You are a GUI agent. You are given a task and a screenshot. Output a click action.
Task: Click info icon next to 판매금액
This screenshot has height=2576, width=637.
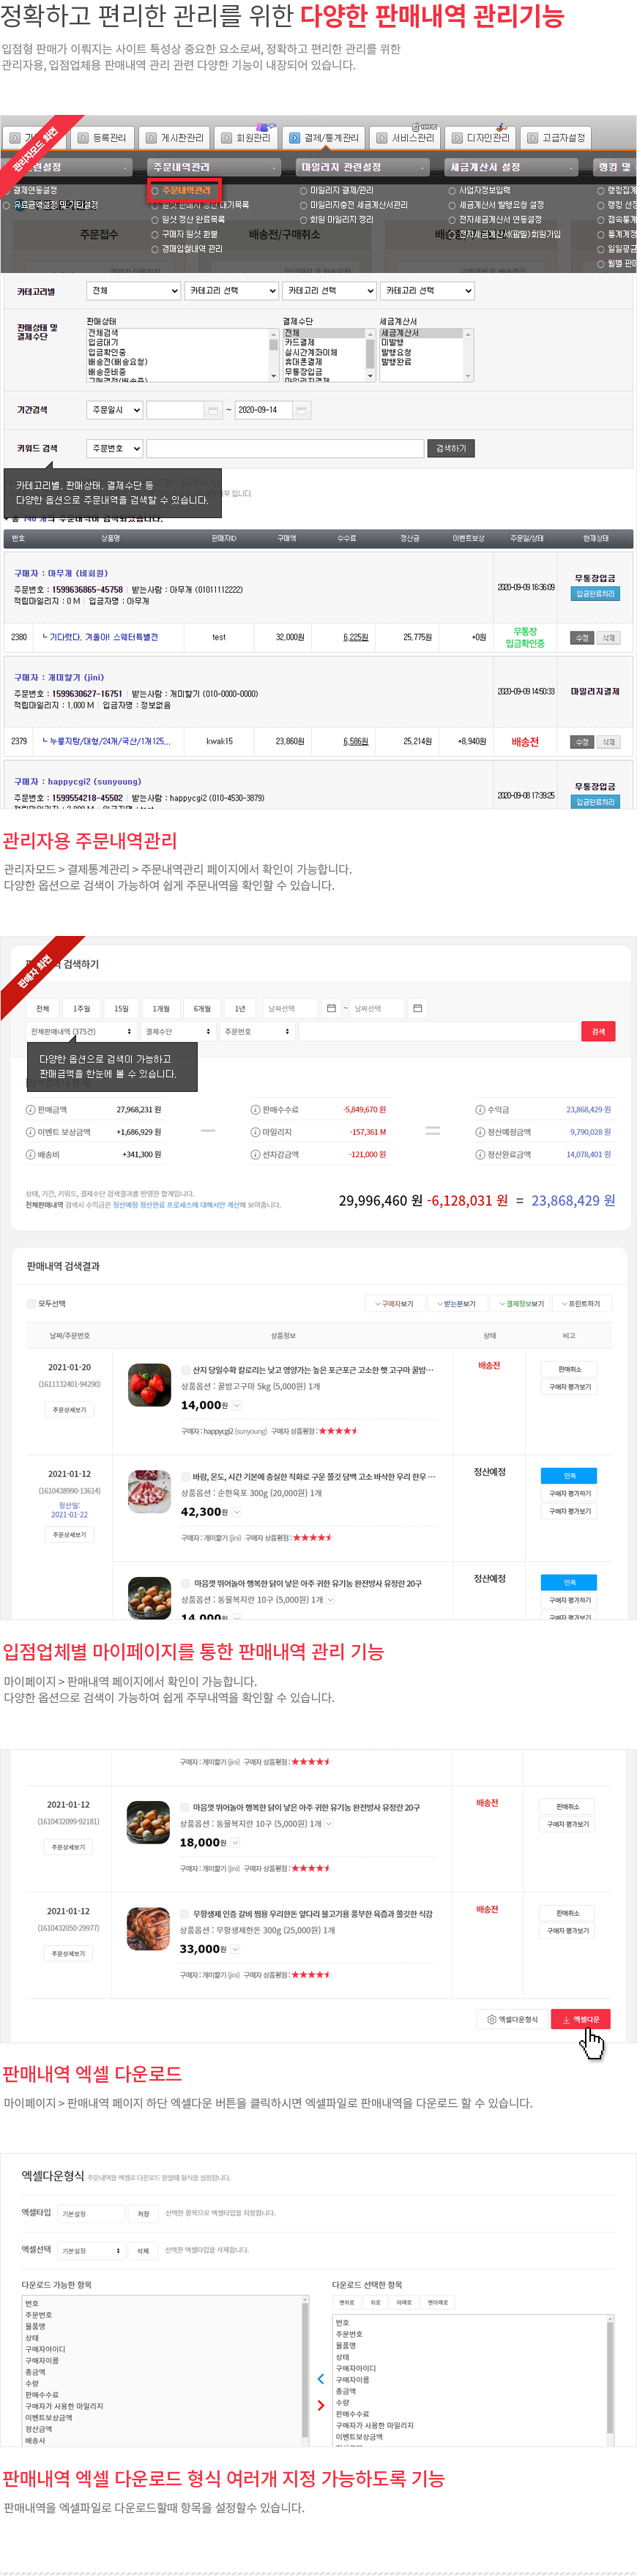(30, 1110)
